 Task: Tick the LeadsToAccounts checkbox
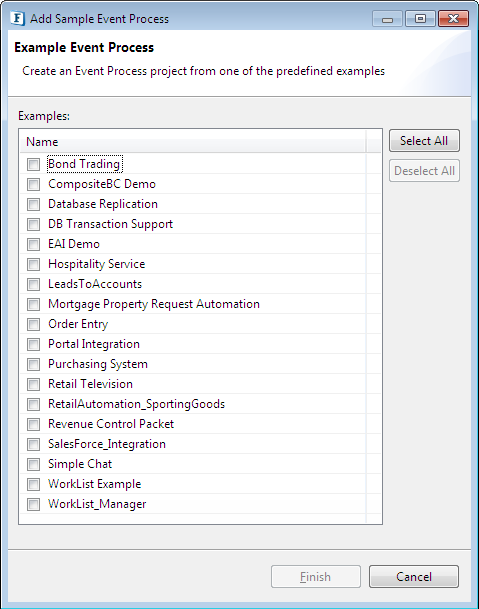coord(33,284)
